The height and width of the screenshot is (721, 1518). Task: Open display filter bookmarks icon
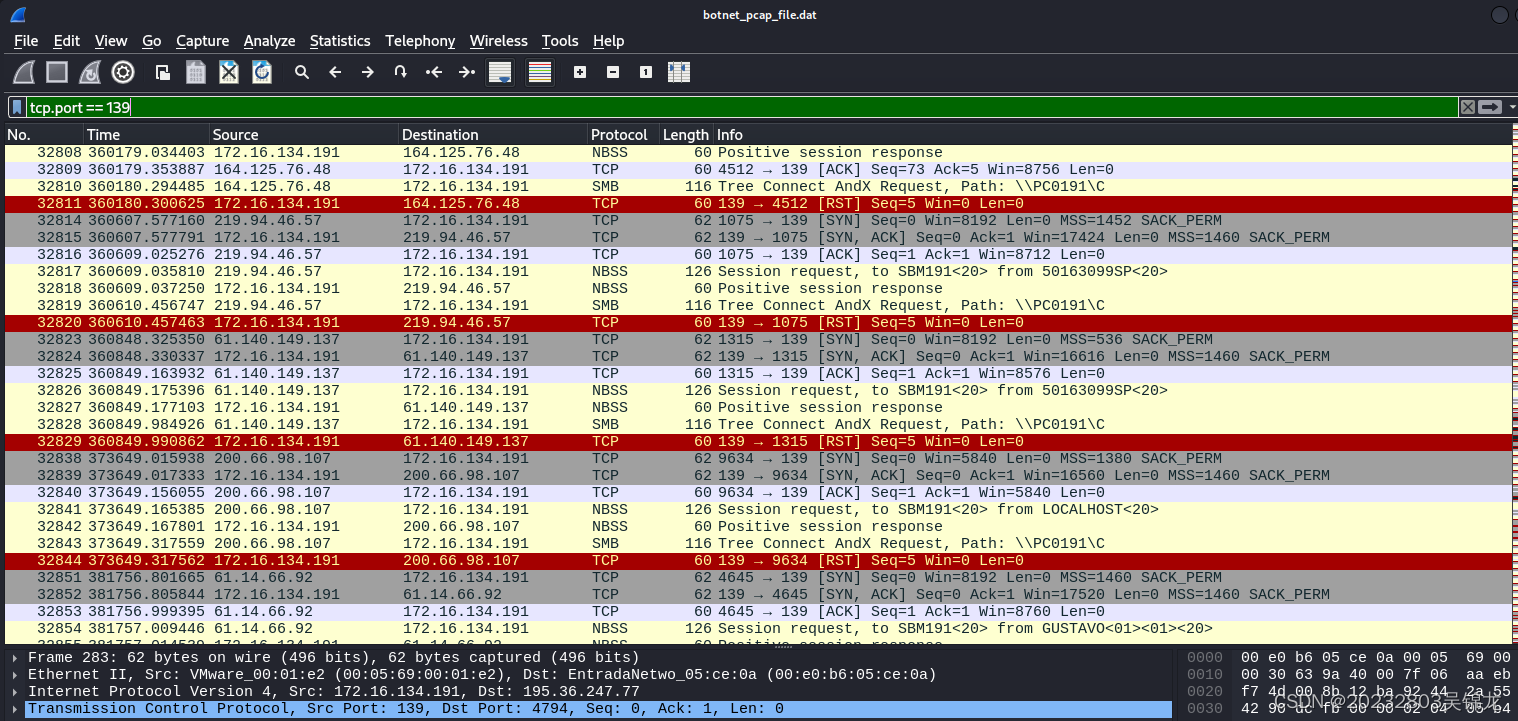pos(17,107)
